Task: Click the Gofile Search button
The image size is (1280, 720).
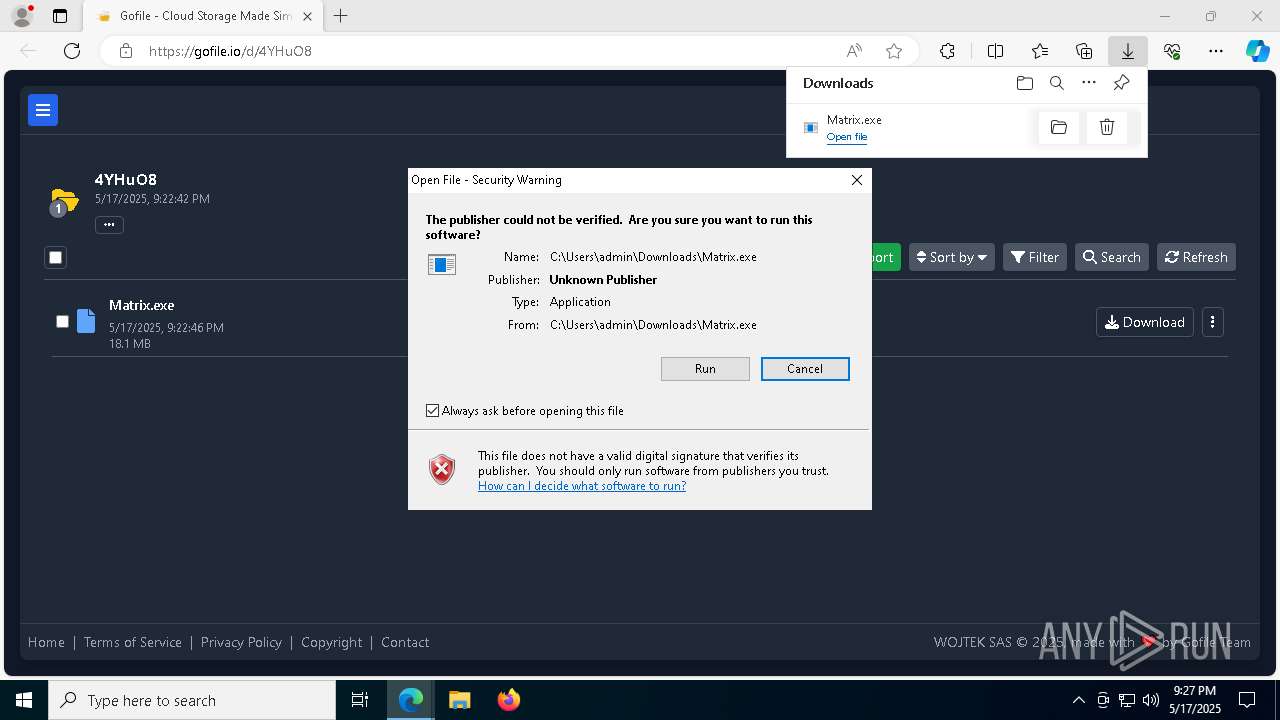Action: click(1112, 257)
